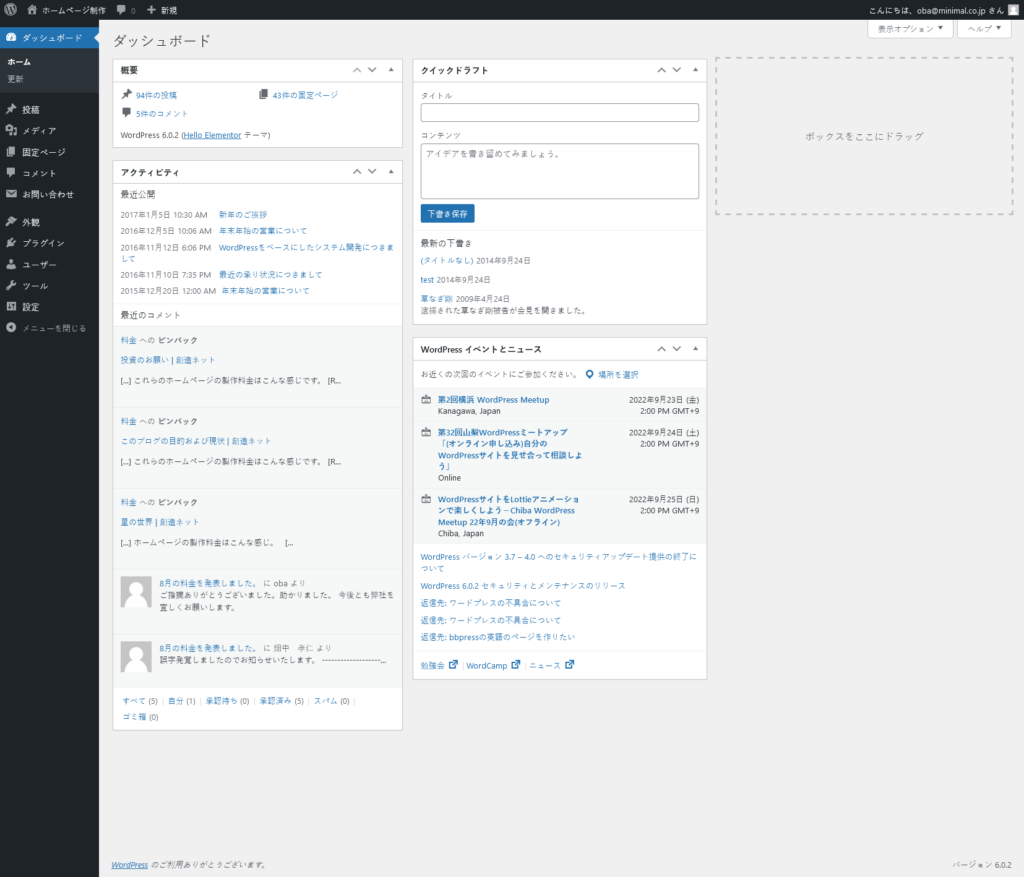Click the pages icon beside 43件の固定ページ
Viewport: 1024px width, 877px height.
[x=263, y=94]
